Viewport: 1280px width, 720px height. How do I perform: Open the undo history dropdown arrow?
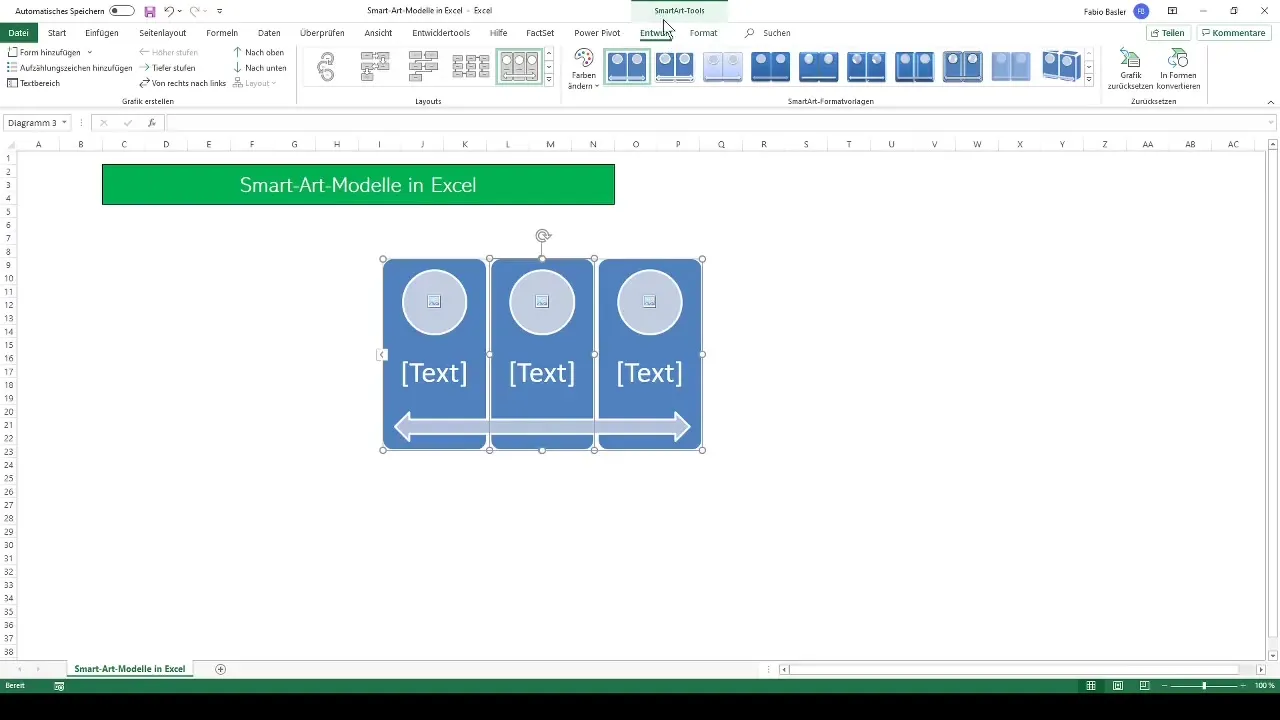point(180,11)
